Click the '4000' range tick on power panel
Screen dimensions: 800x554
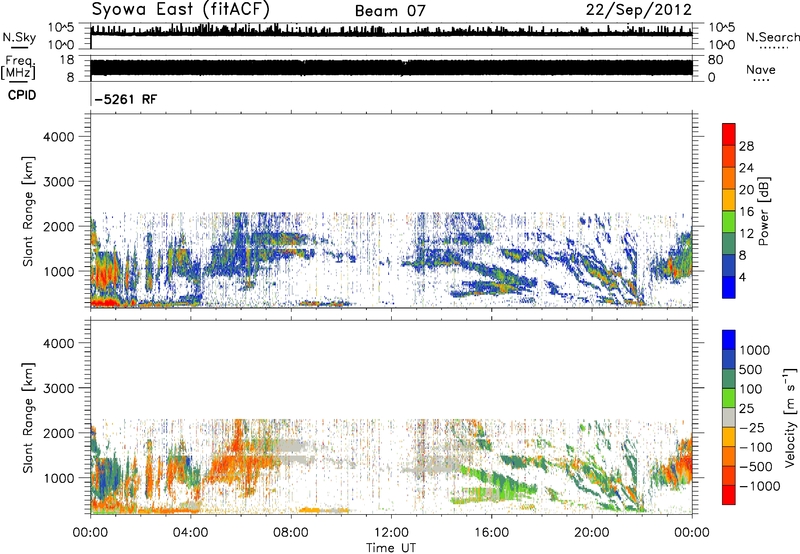(58, 137)
